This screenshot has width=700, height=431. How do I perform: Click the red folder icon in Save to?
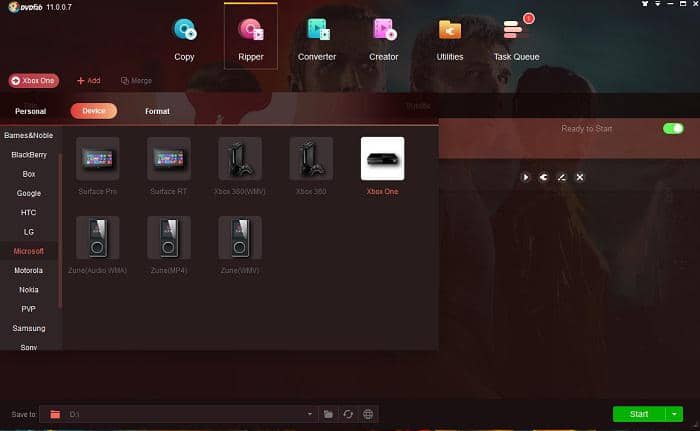coord(55,414)
